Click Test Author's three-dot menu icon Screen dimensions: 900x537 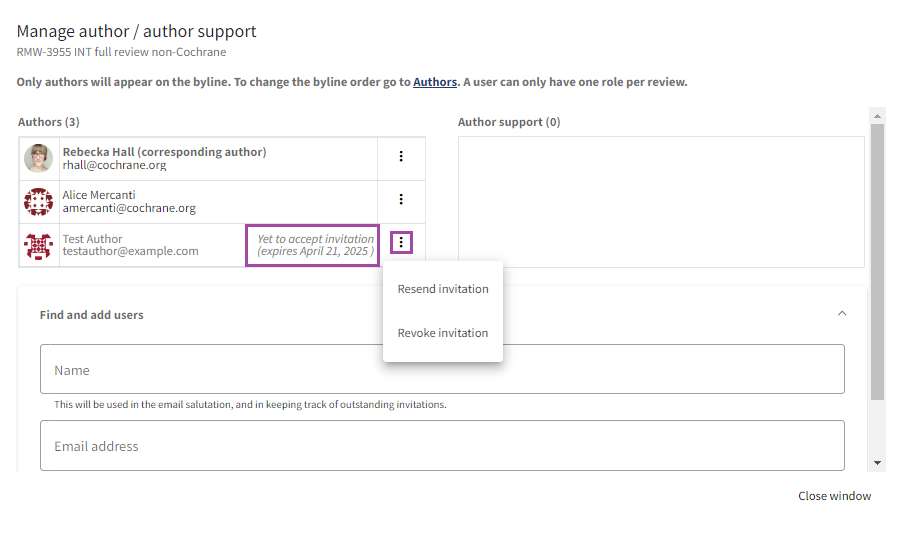[401, 243]
